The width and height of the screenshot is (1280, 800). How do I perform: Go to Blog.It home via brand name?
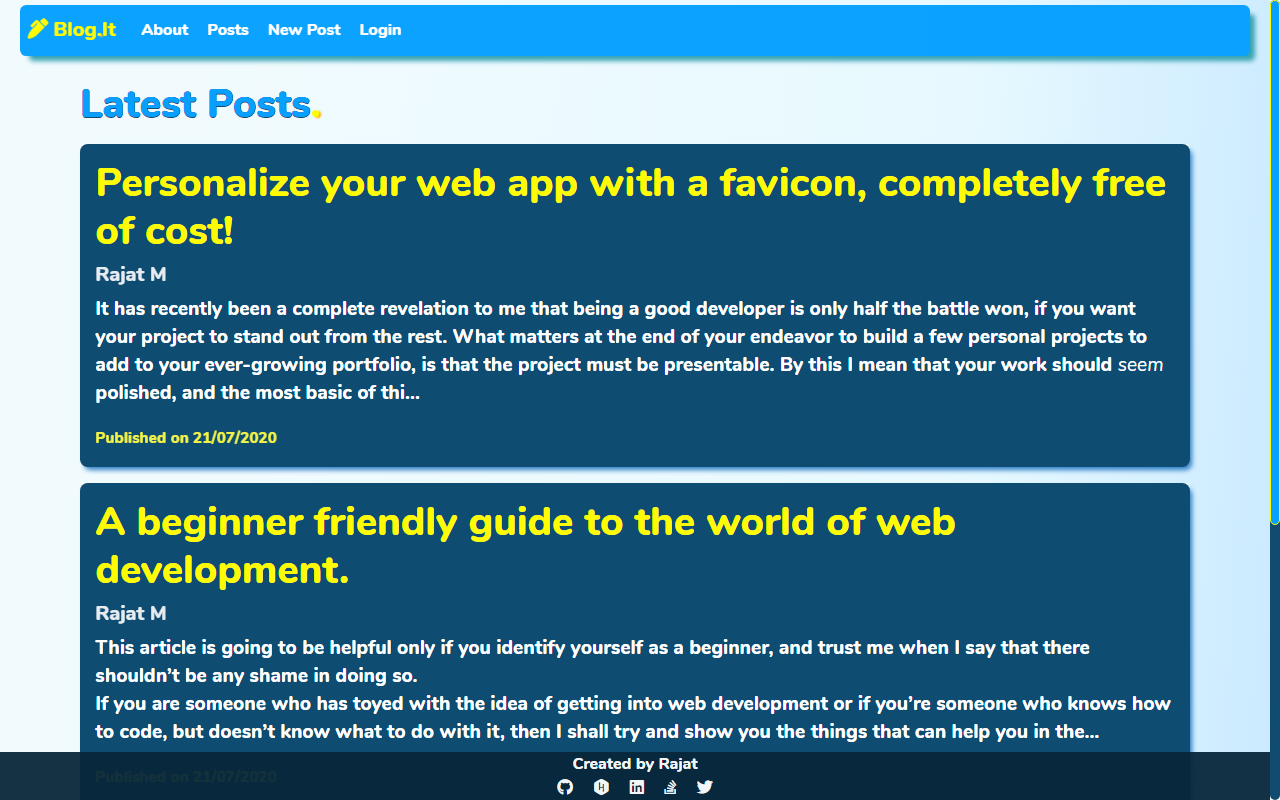click(85, 30)
